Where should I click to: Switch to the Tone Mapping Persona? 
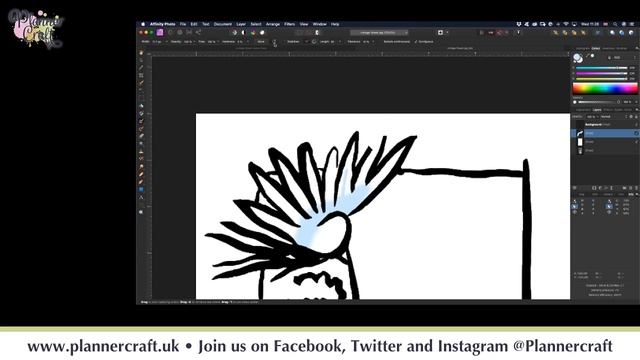[189, 33]
